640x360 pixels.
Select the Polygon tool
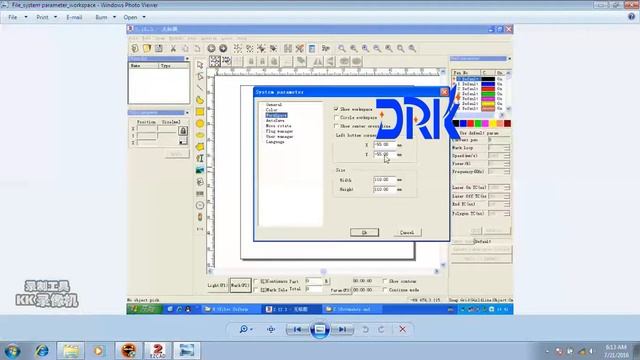coord(200,147)
